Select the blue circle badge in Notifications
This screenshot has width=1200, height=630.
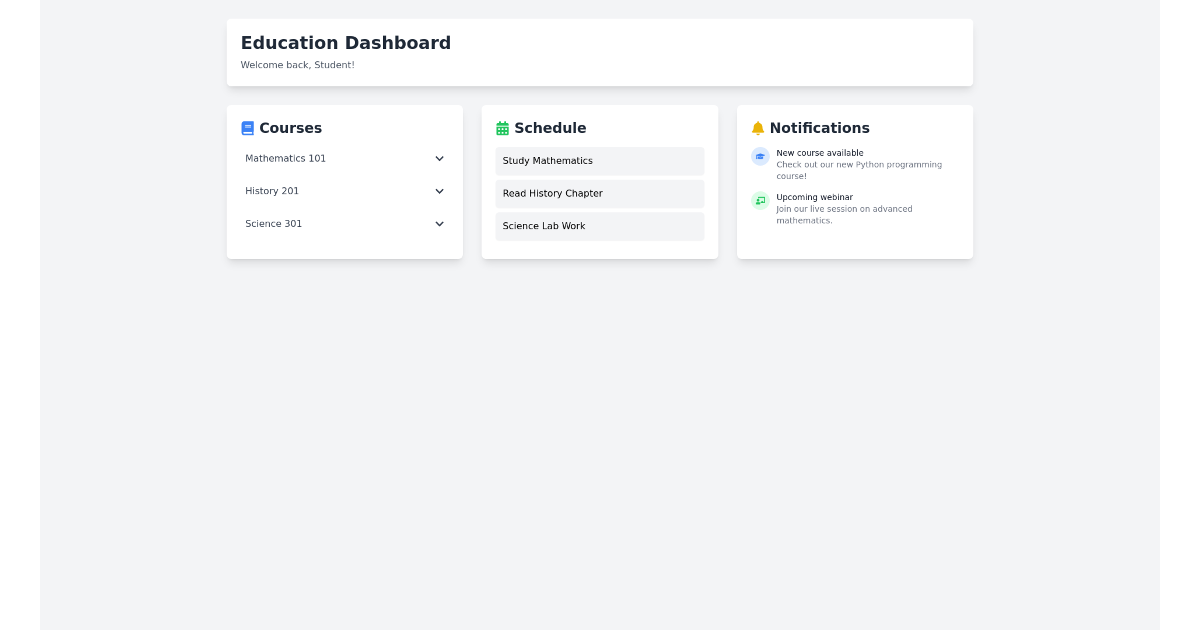point(759,156)
